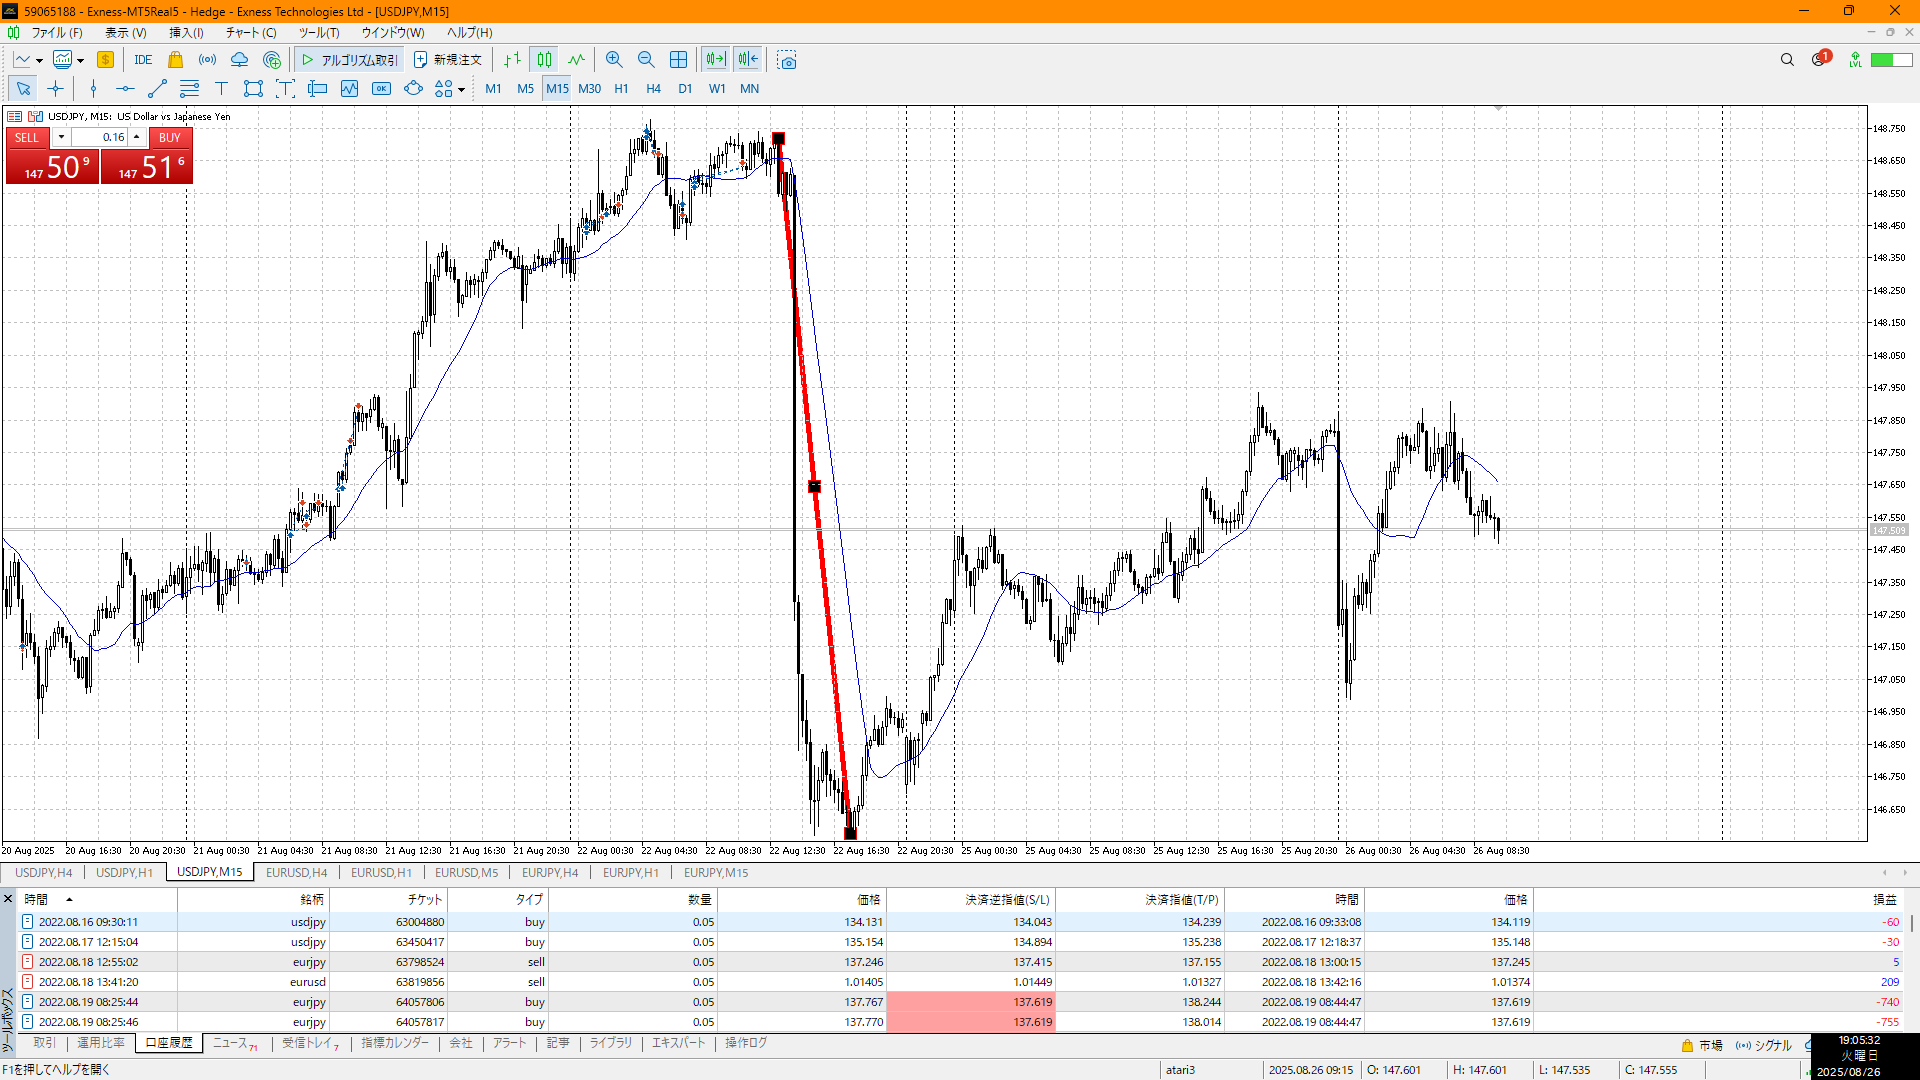Open the Market shopping bag icon
The width and height of the screenshot is (1920, 1080).
point(176,60)
